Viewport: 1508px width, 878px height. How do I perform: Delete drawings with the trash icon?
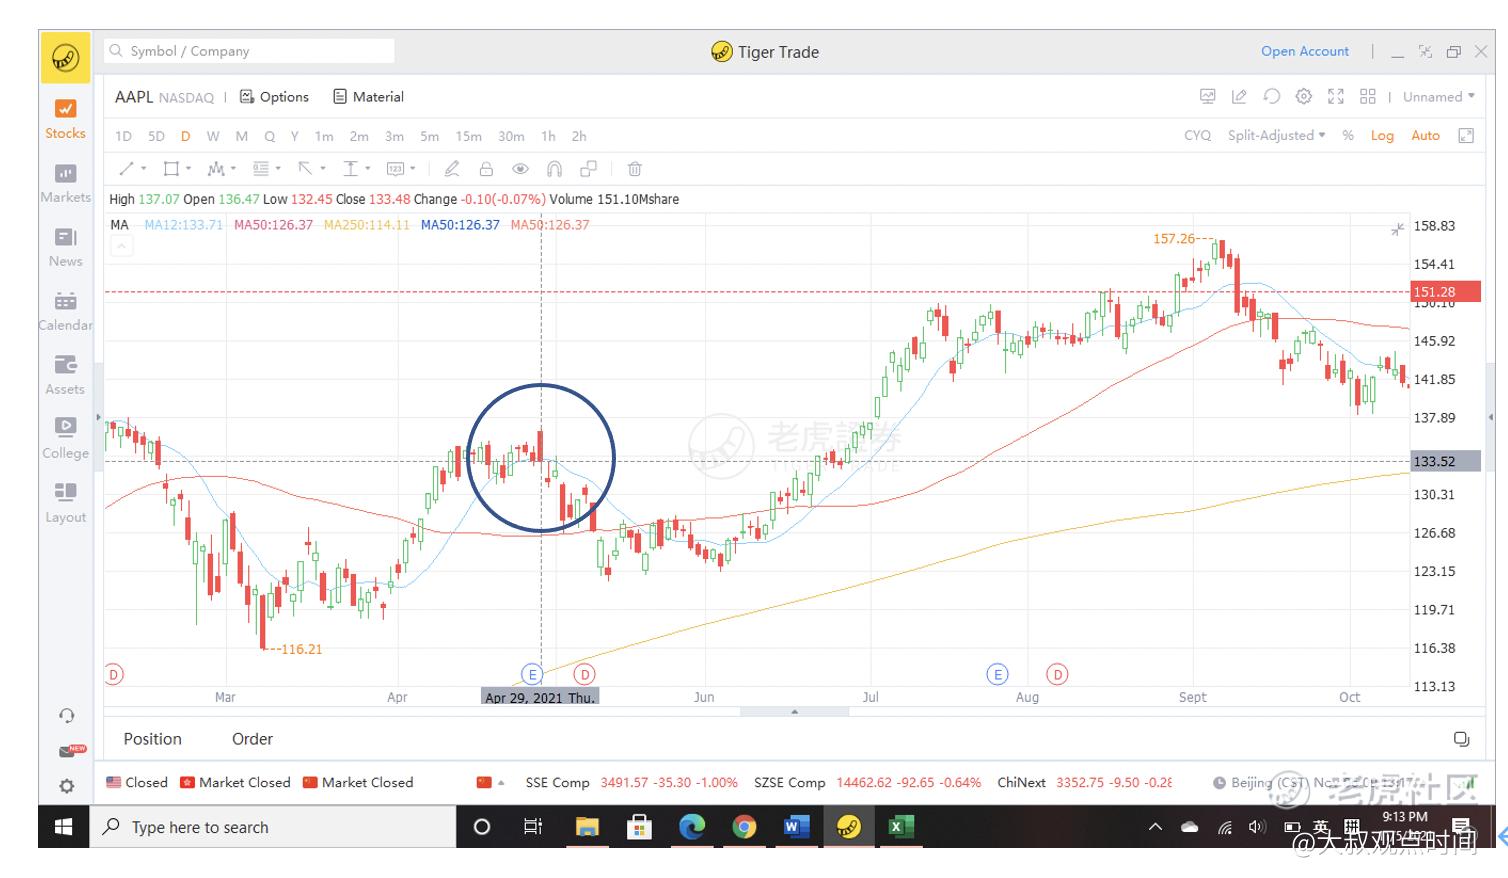point(635,169)
